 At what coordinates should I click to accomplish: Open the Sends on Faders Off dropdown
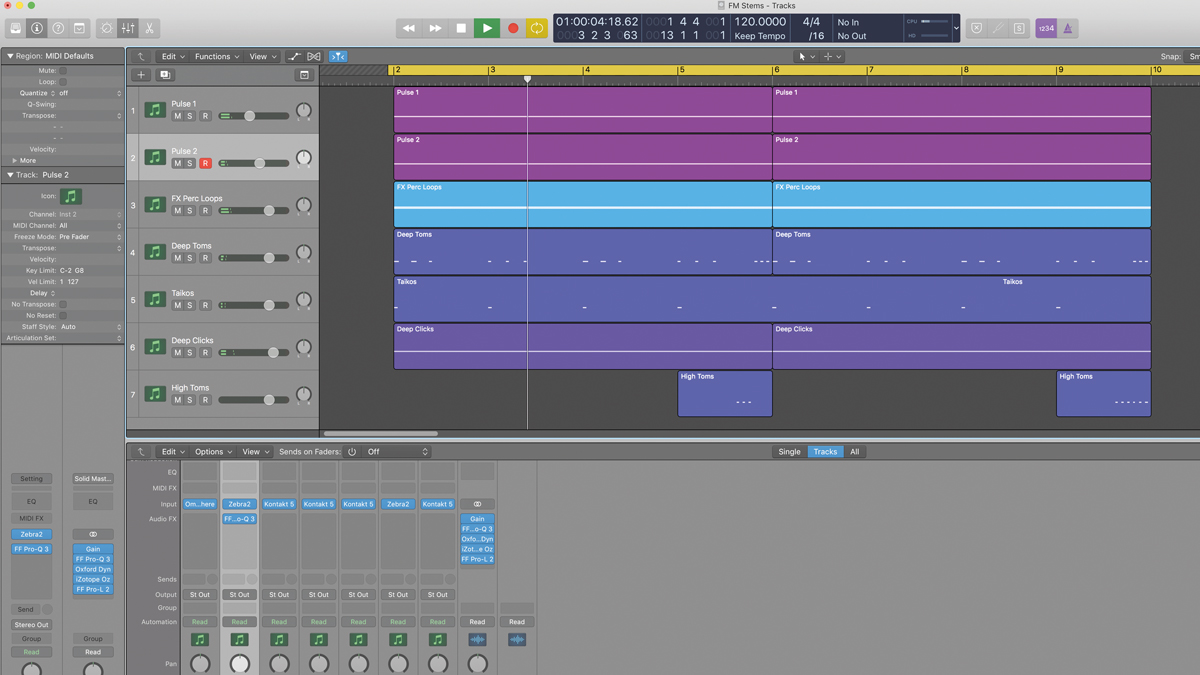[397, 452]
